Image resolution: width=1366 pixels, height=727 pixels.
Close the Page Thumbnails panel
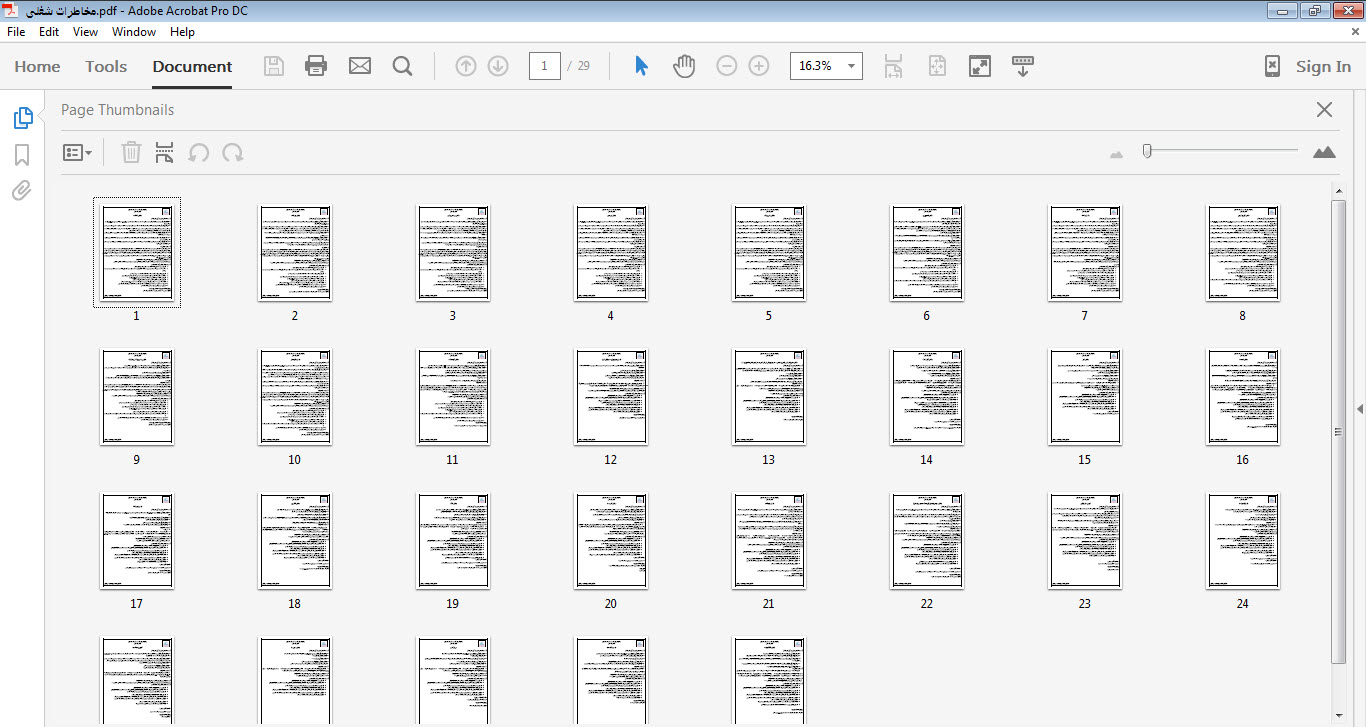[1324, 110]
